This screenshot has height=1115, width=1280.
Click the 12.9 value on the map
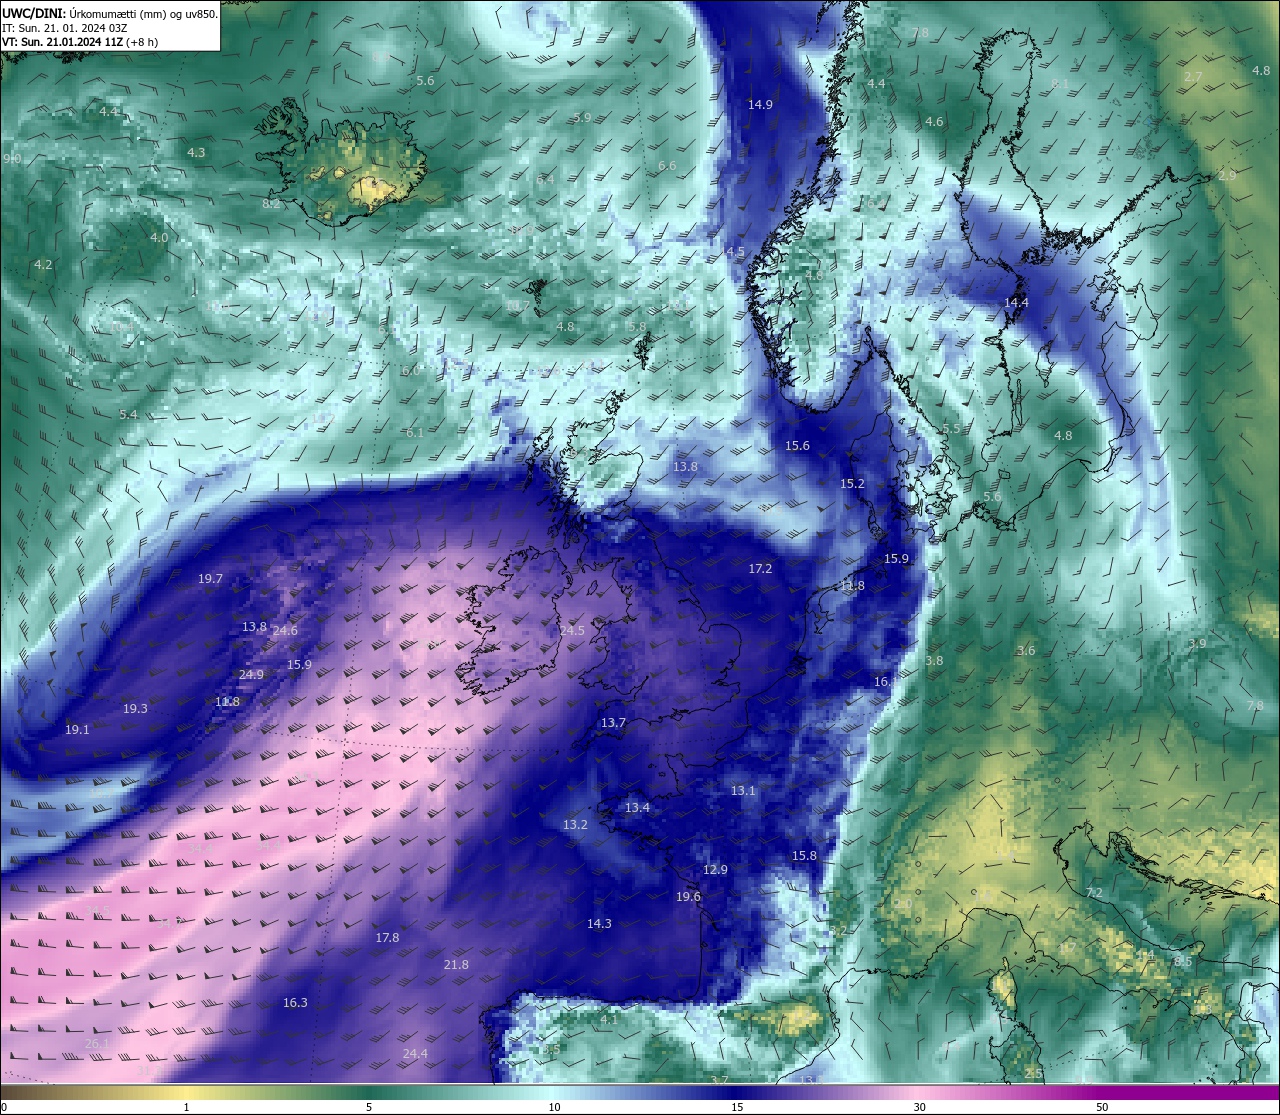(x=715, y=870)
